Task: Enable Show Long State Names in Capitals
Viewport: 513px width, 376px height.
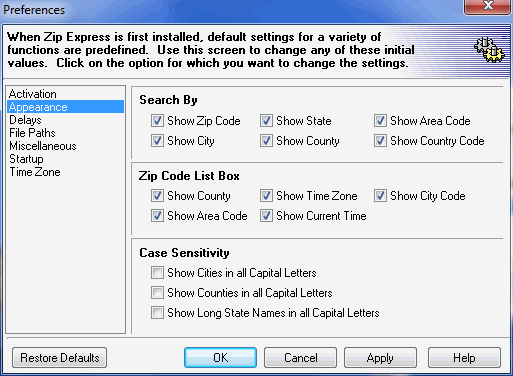Action: [x=157, y=313]
